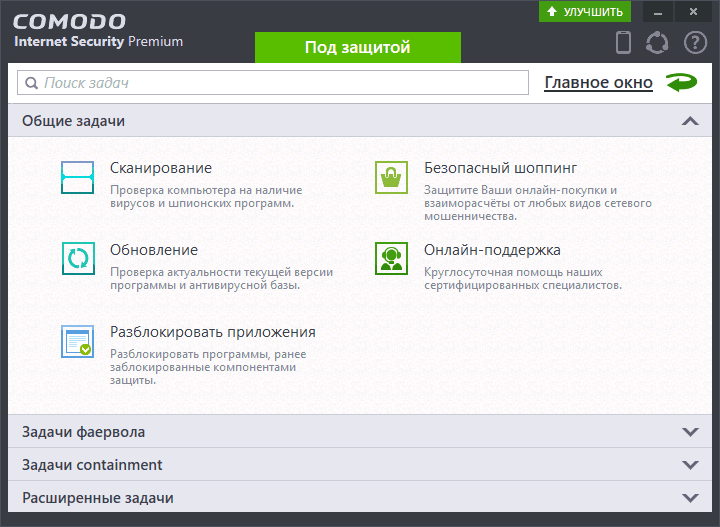Click the Общие задачи section header
Viewport: 720px width, 527px height.
[360, 120]
